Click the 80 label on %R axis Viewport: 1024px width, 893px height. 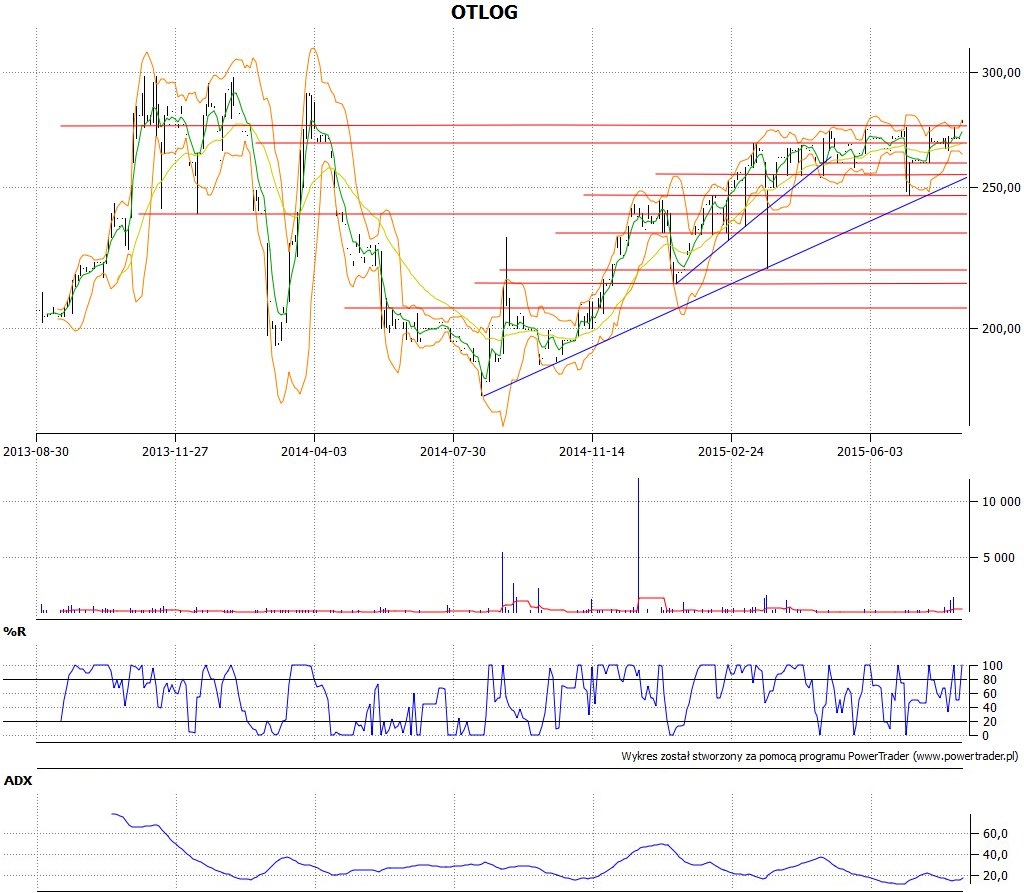point(989,680)
